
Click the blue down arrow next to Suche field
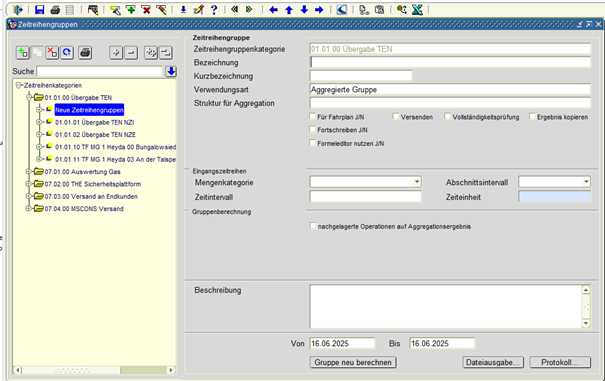coord(171,71)
